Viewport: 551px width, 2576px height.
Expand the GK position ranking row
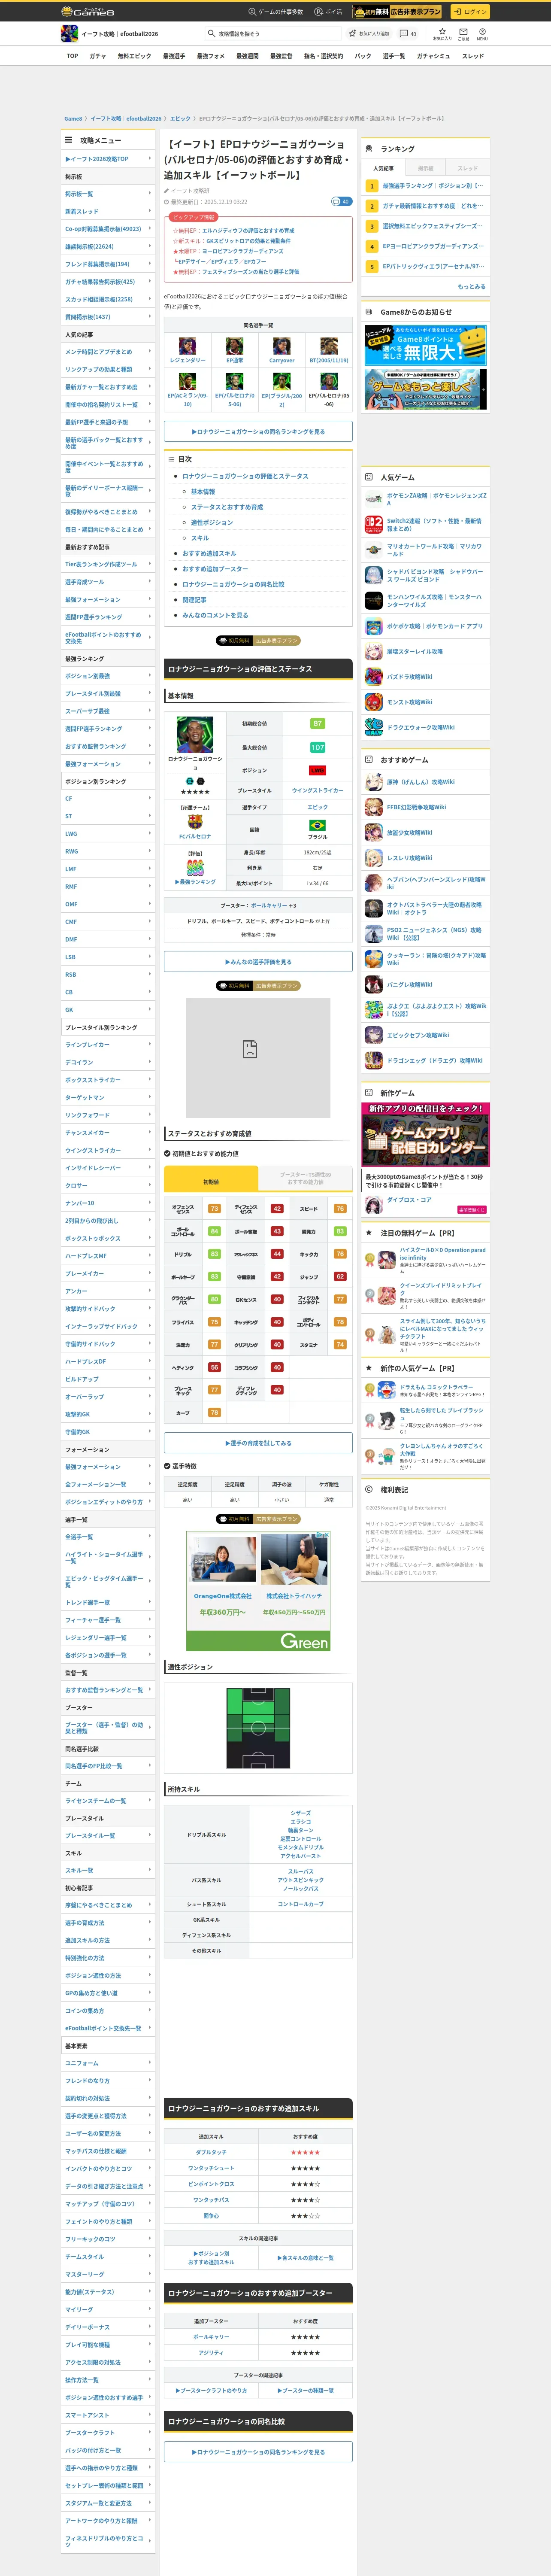point(108,1010)
